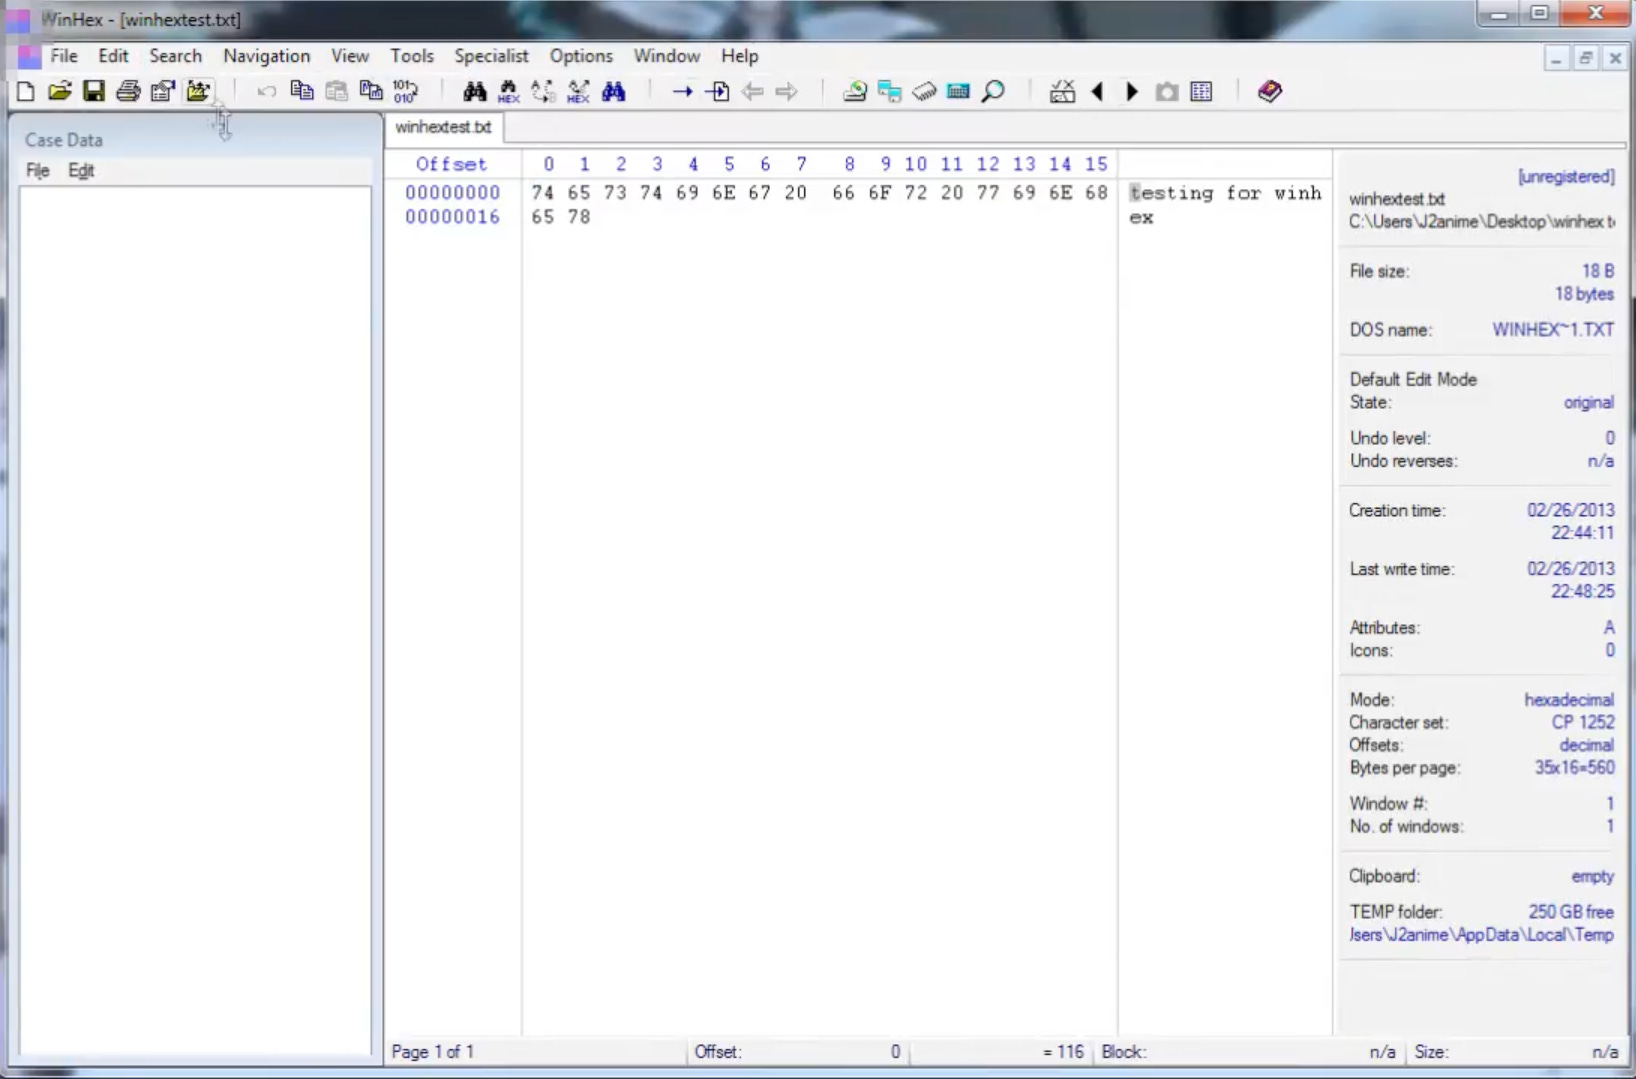Click the Offset column header
The height and width of the screenshot is (1079, 1636).
(x=451, y=164)
